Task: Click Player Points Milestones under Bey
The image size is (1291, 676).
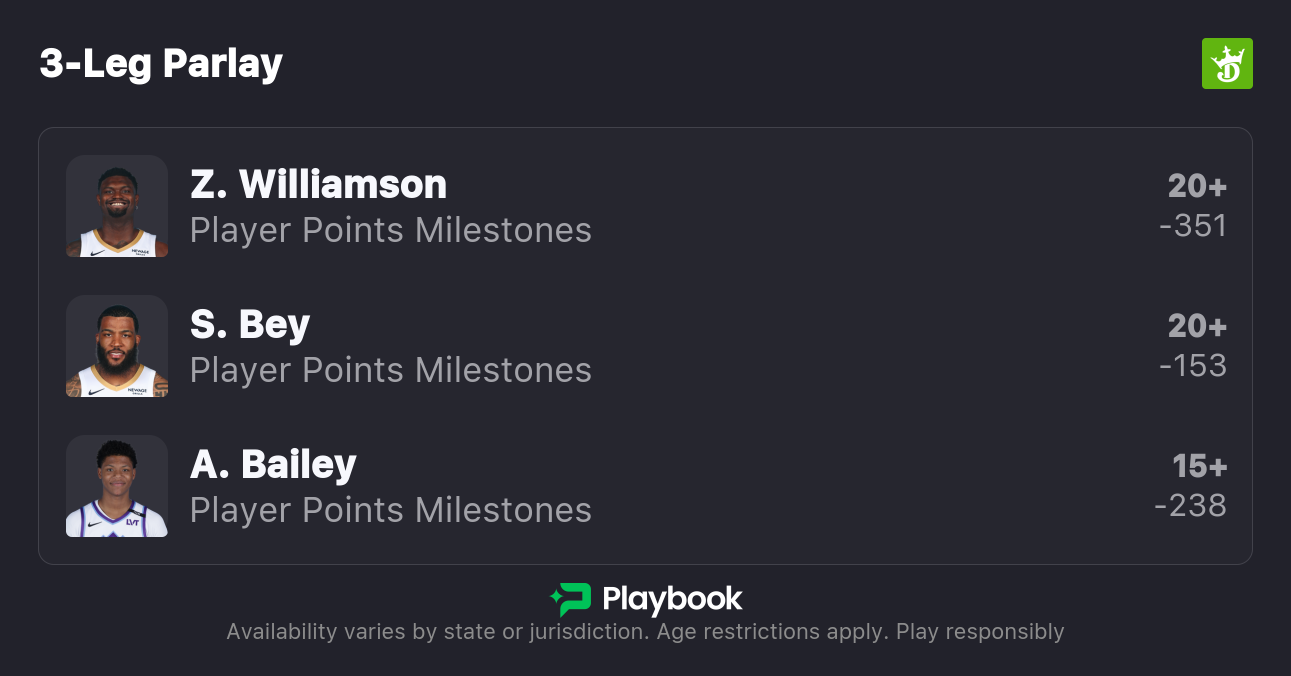Action: pos(390,370)
